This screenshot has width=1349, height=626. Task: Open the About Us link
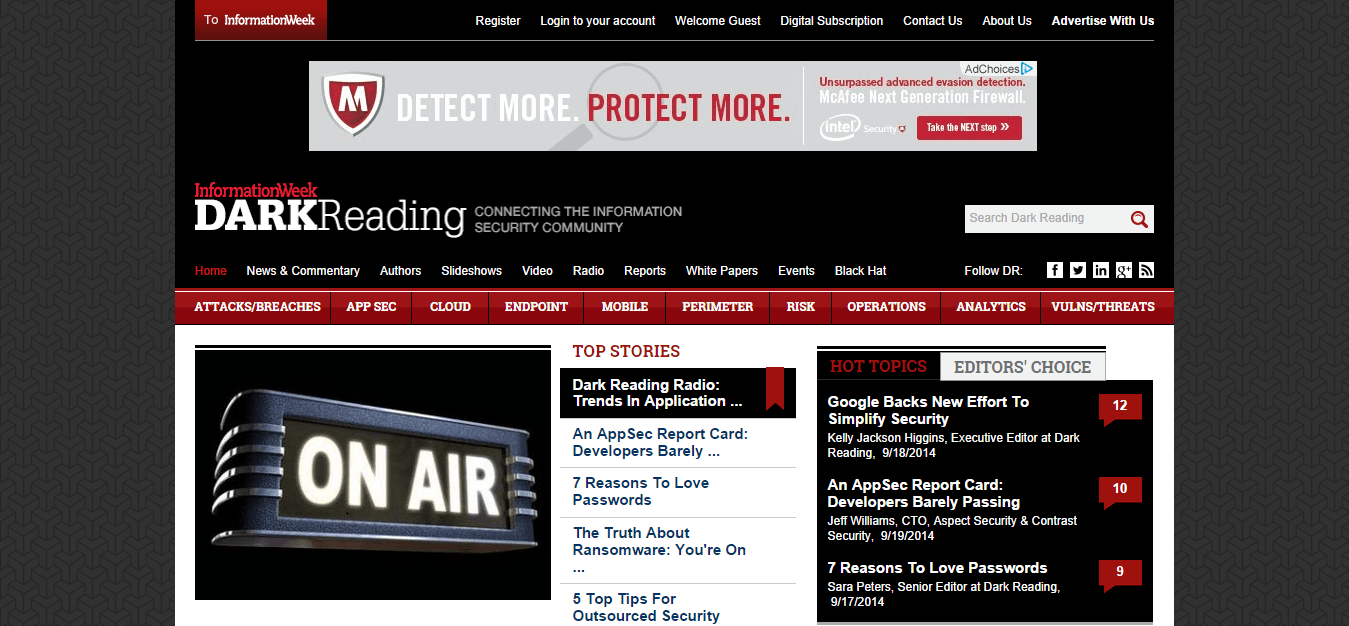point(1007,21)
